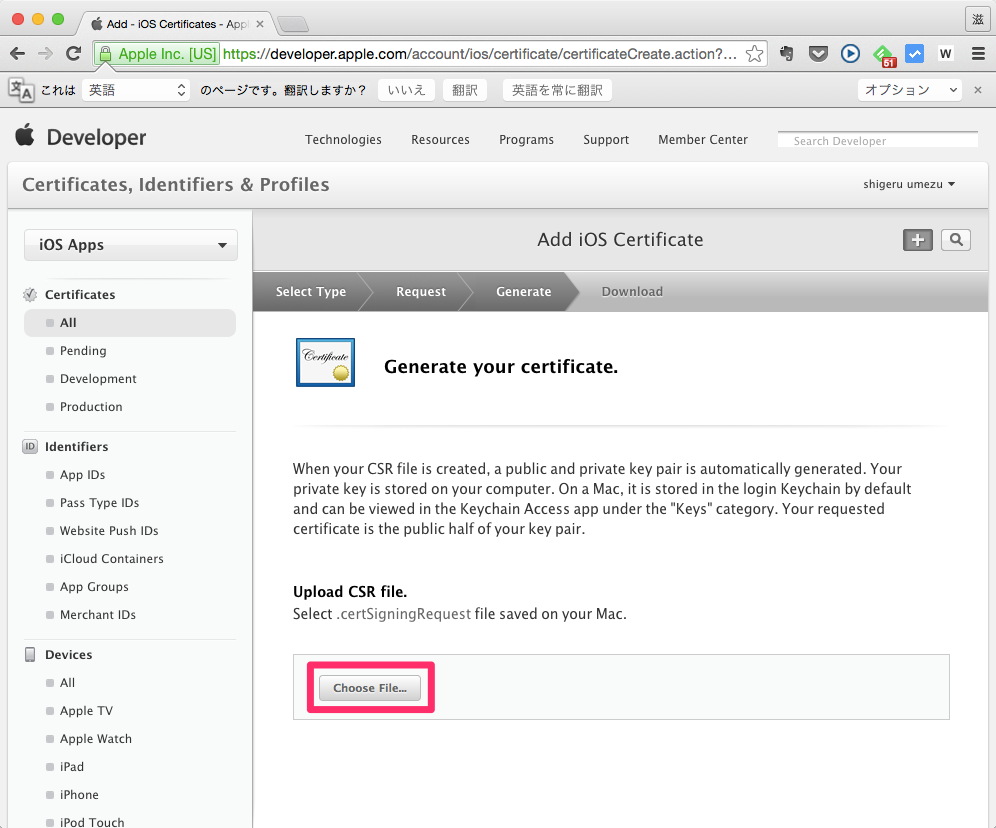This screenshot has width=996, height=828.
Task: Open the iOS Apps platform dropdown
Action: coord(131,245)
